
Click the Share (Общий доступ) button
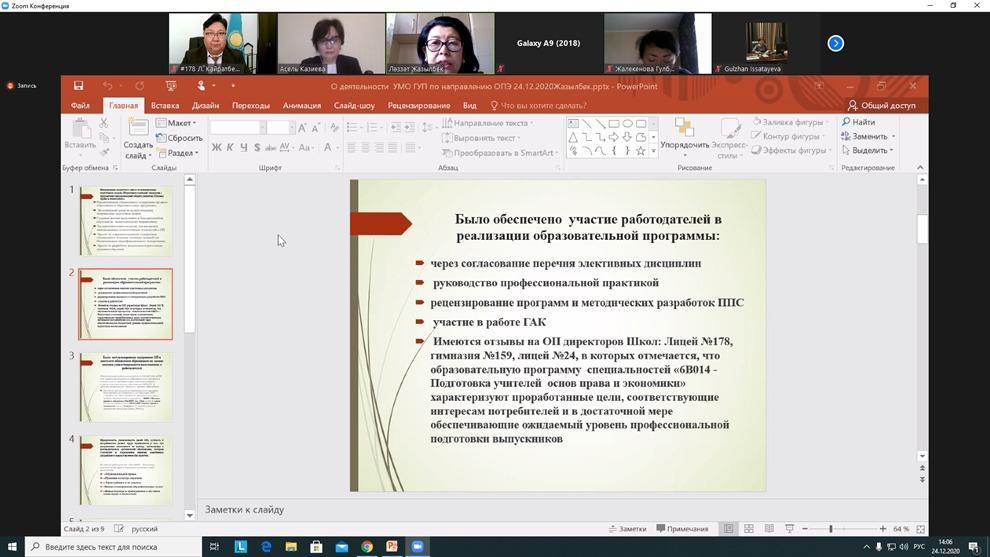tap(881, 105)
